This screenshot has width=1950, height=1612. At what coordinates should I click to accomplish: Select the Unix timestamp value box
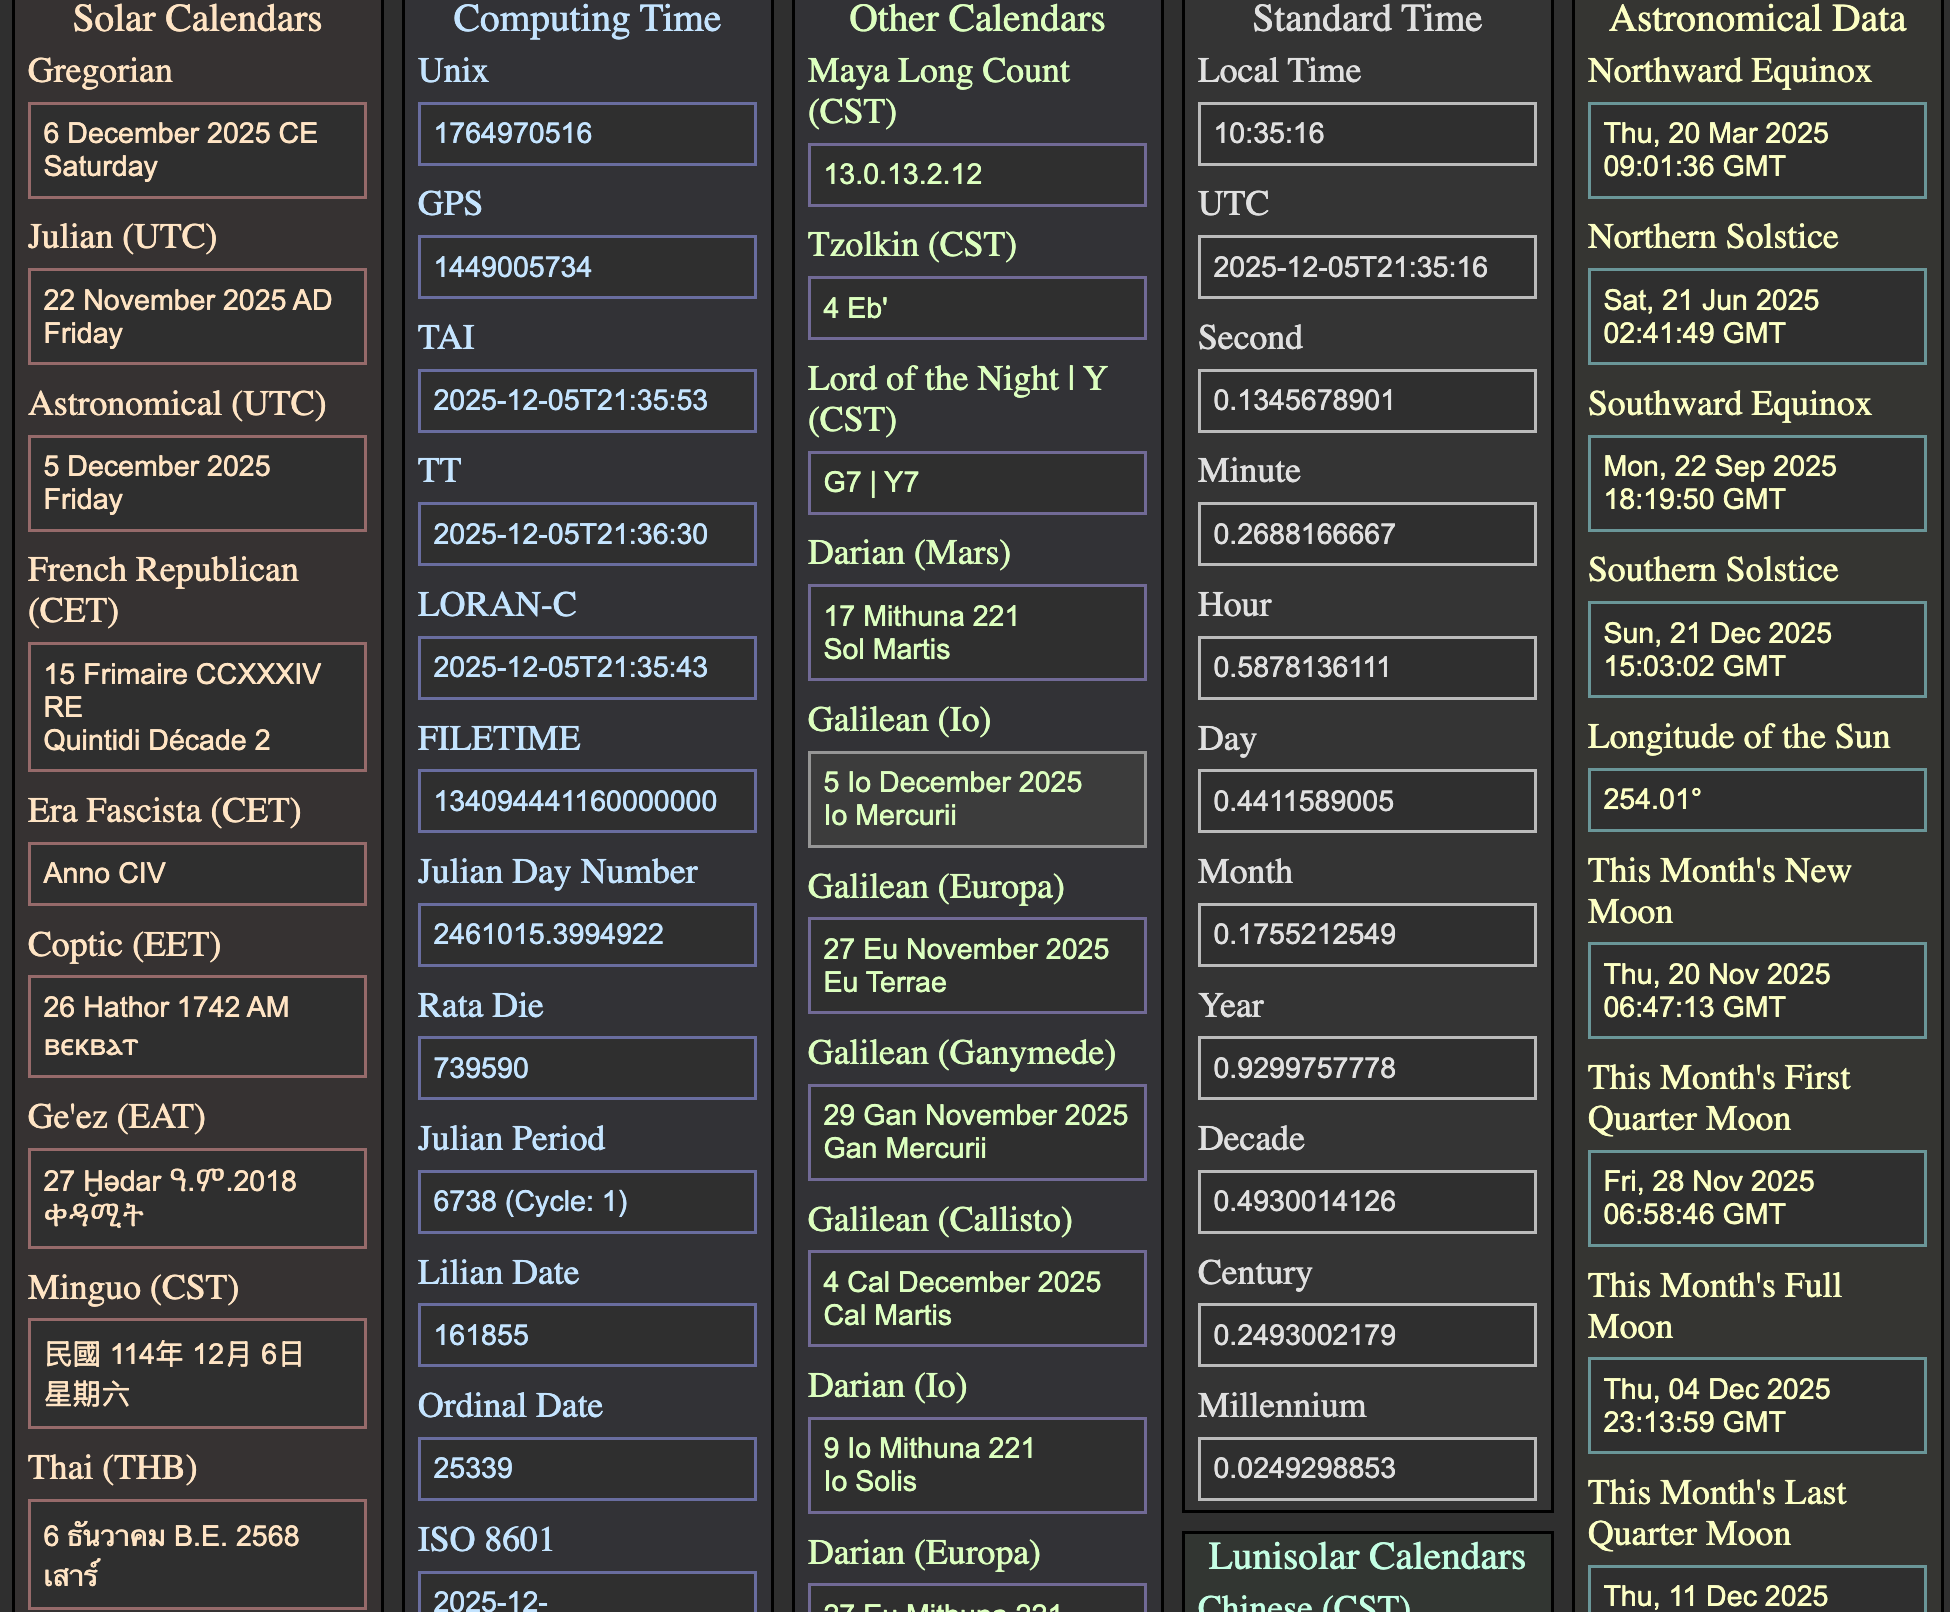tap(587, 133)
